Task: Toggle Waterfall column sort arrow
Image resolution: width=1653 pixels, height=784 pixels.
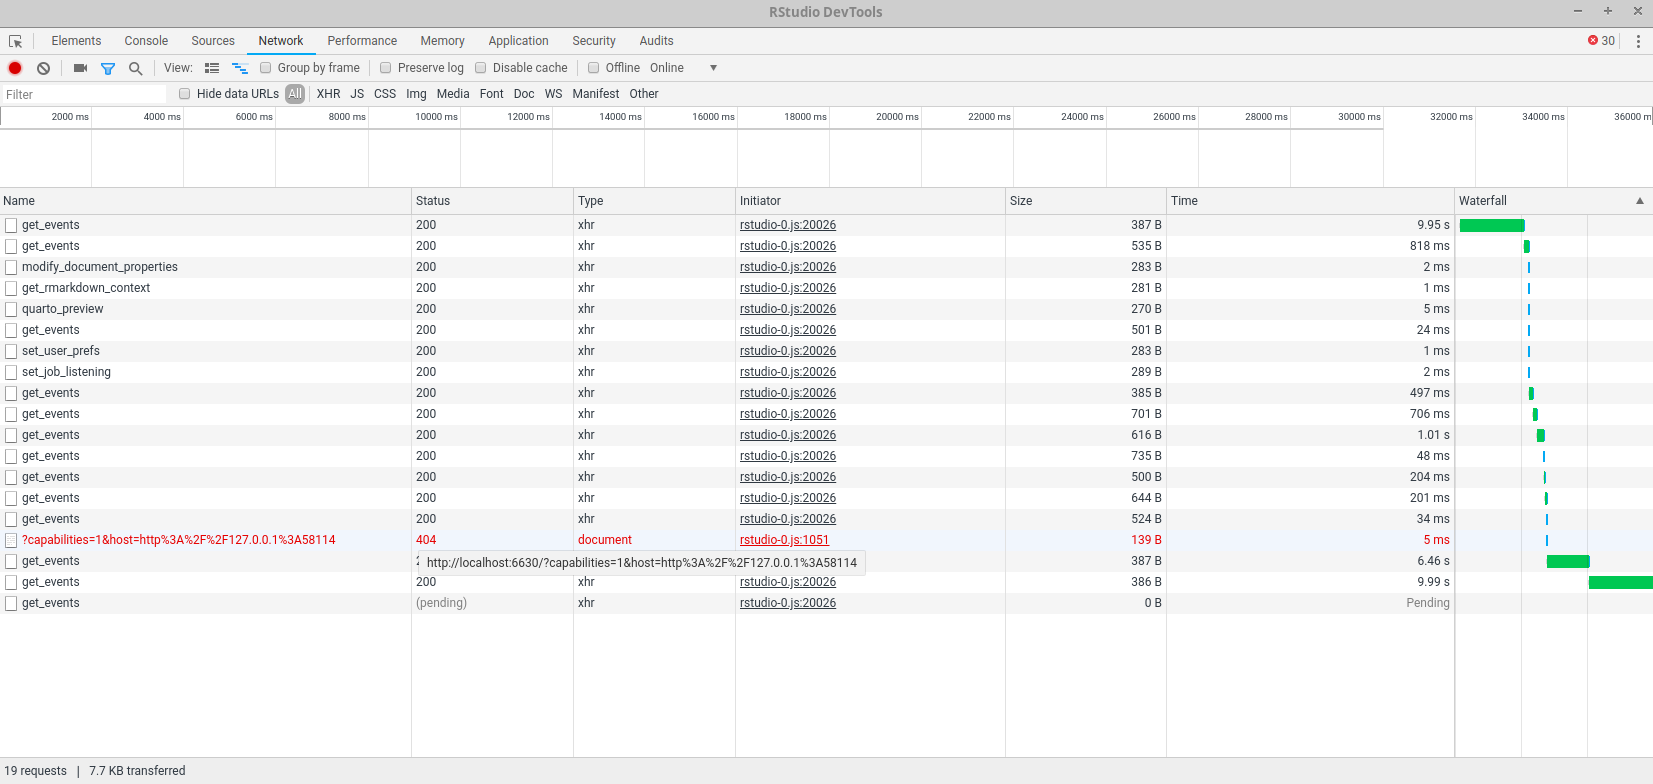Action: pos(1640,201)
